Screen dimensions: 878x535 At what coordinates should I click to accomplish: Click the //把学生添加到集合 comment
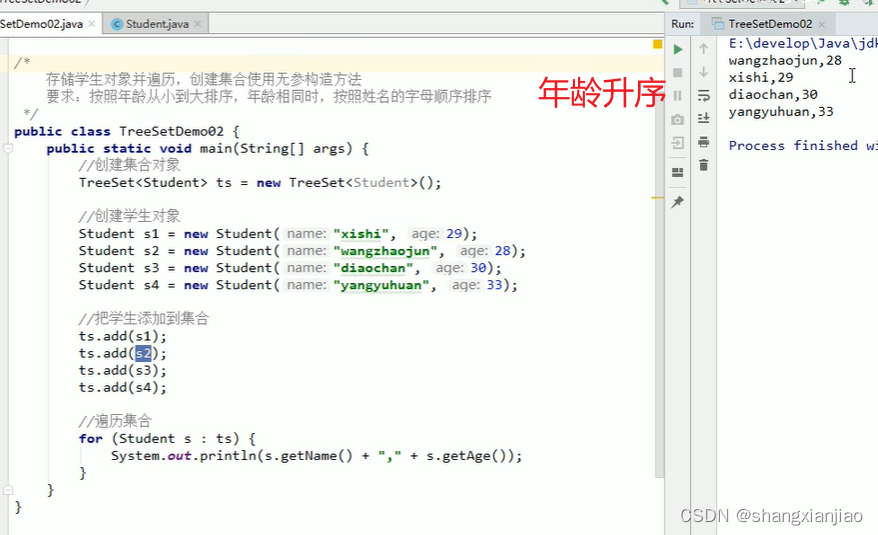[x=144, y=319]
